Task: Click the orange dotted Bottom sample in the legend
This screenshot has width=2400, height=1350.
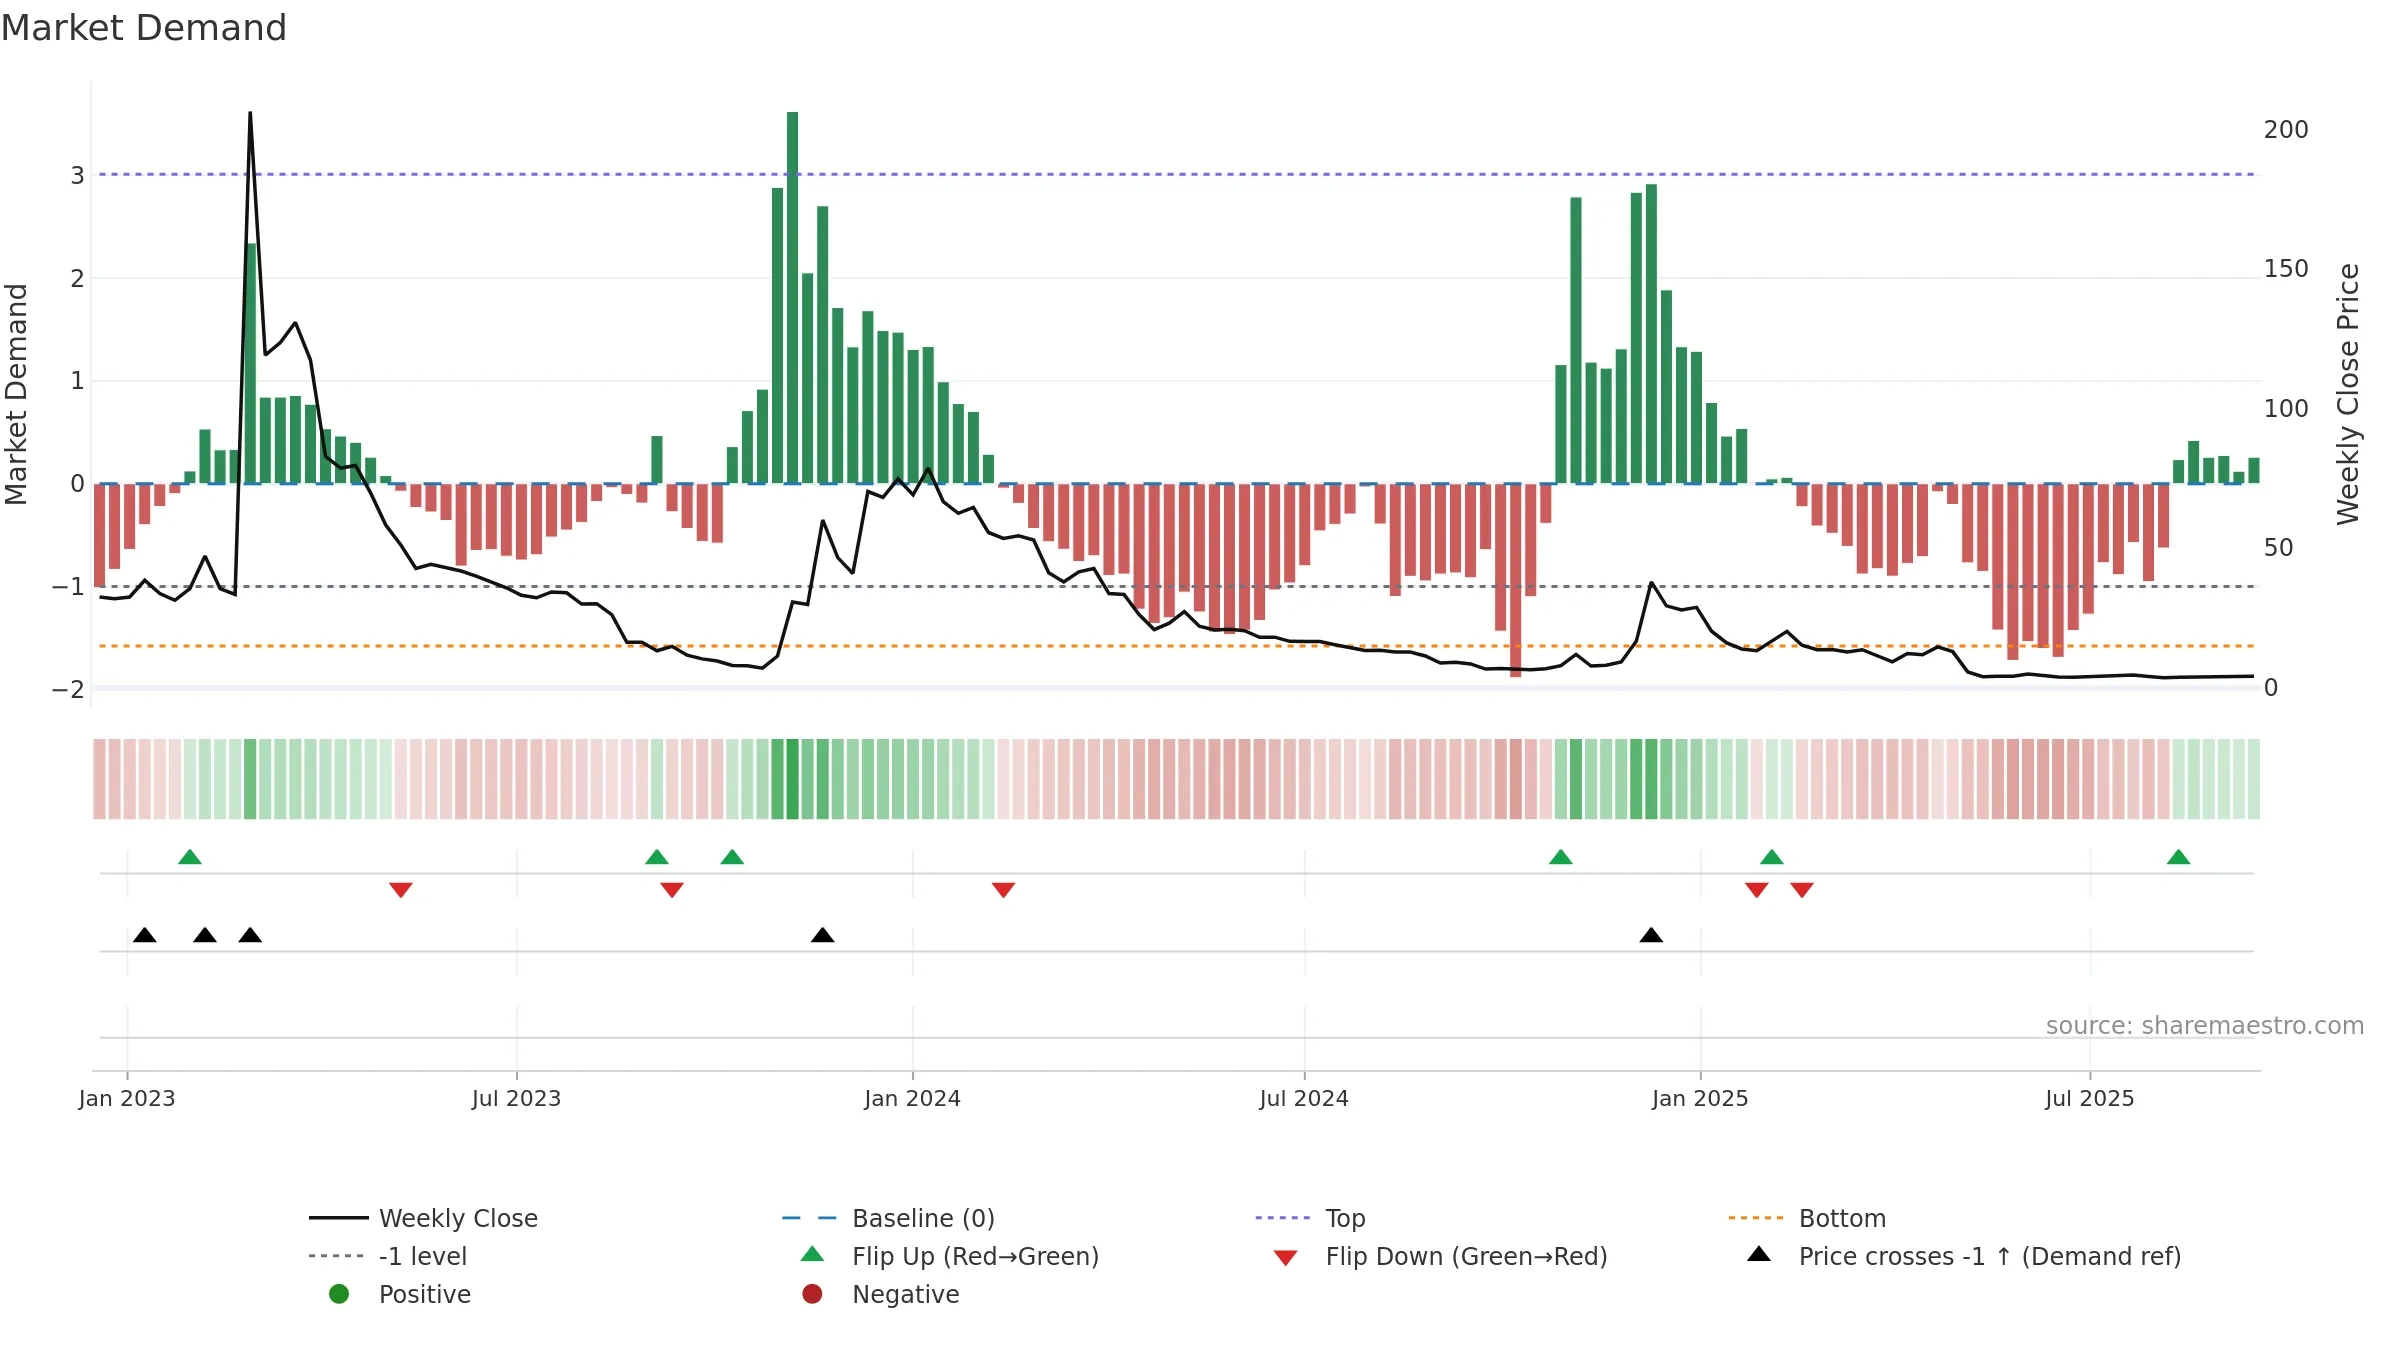Action: 1758,1218
